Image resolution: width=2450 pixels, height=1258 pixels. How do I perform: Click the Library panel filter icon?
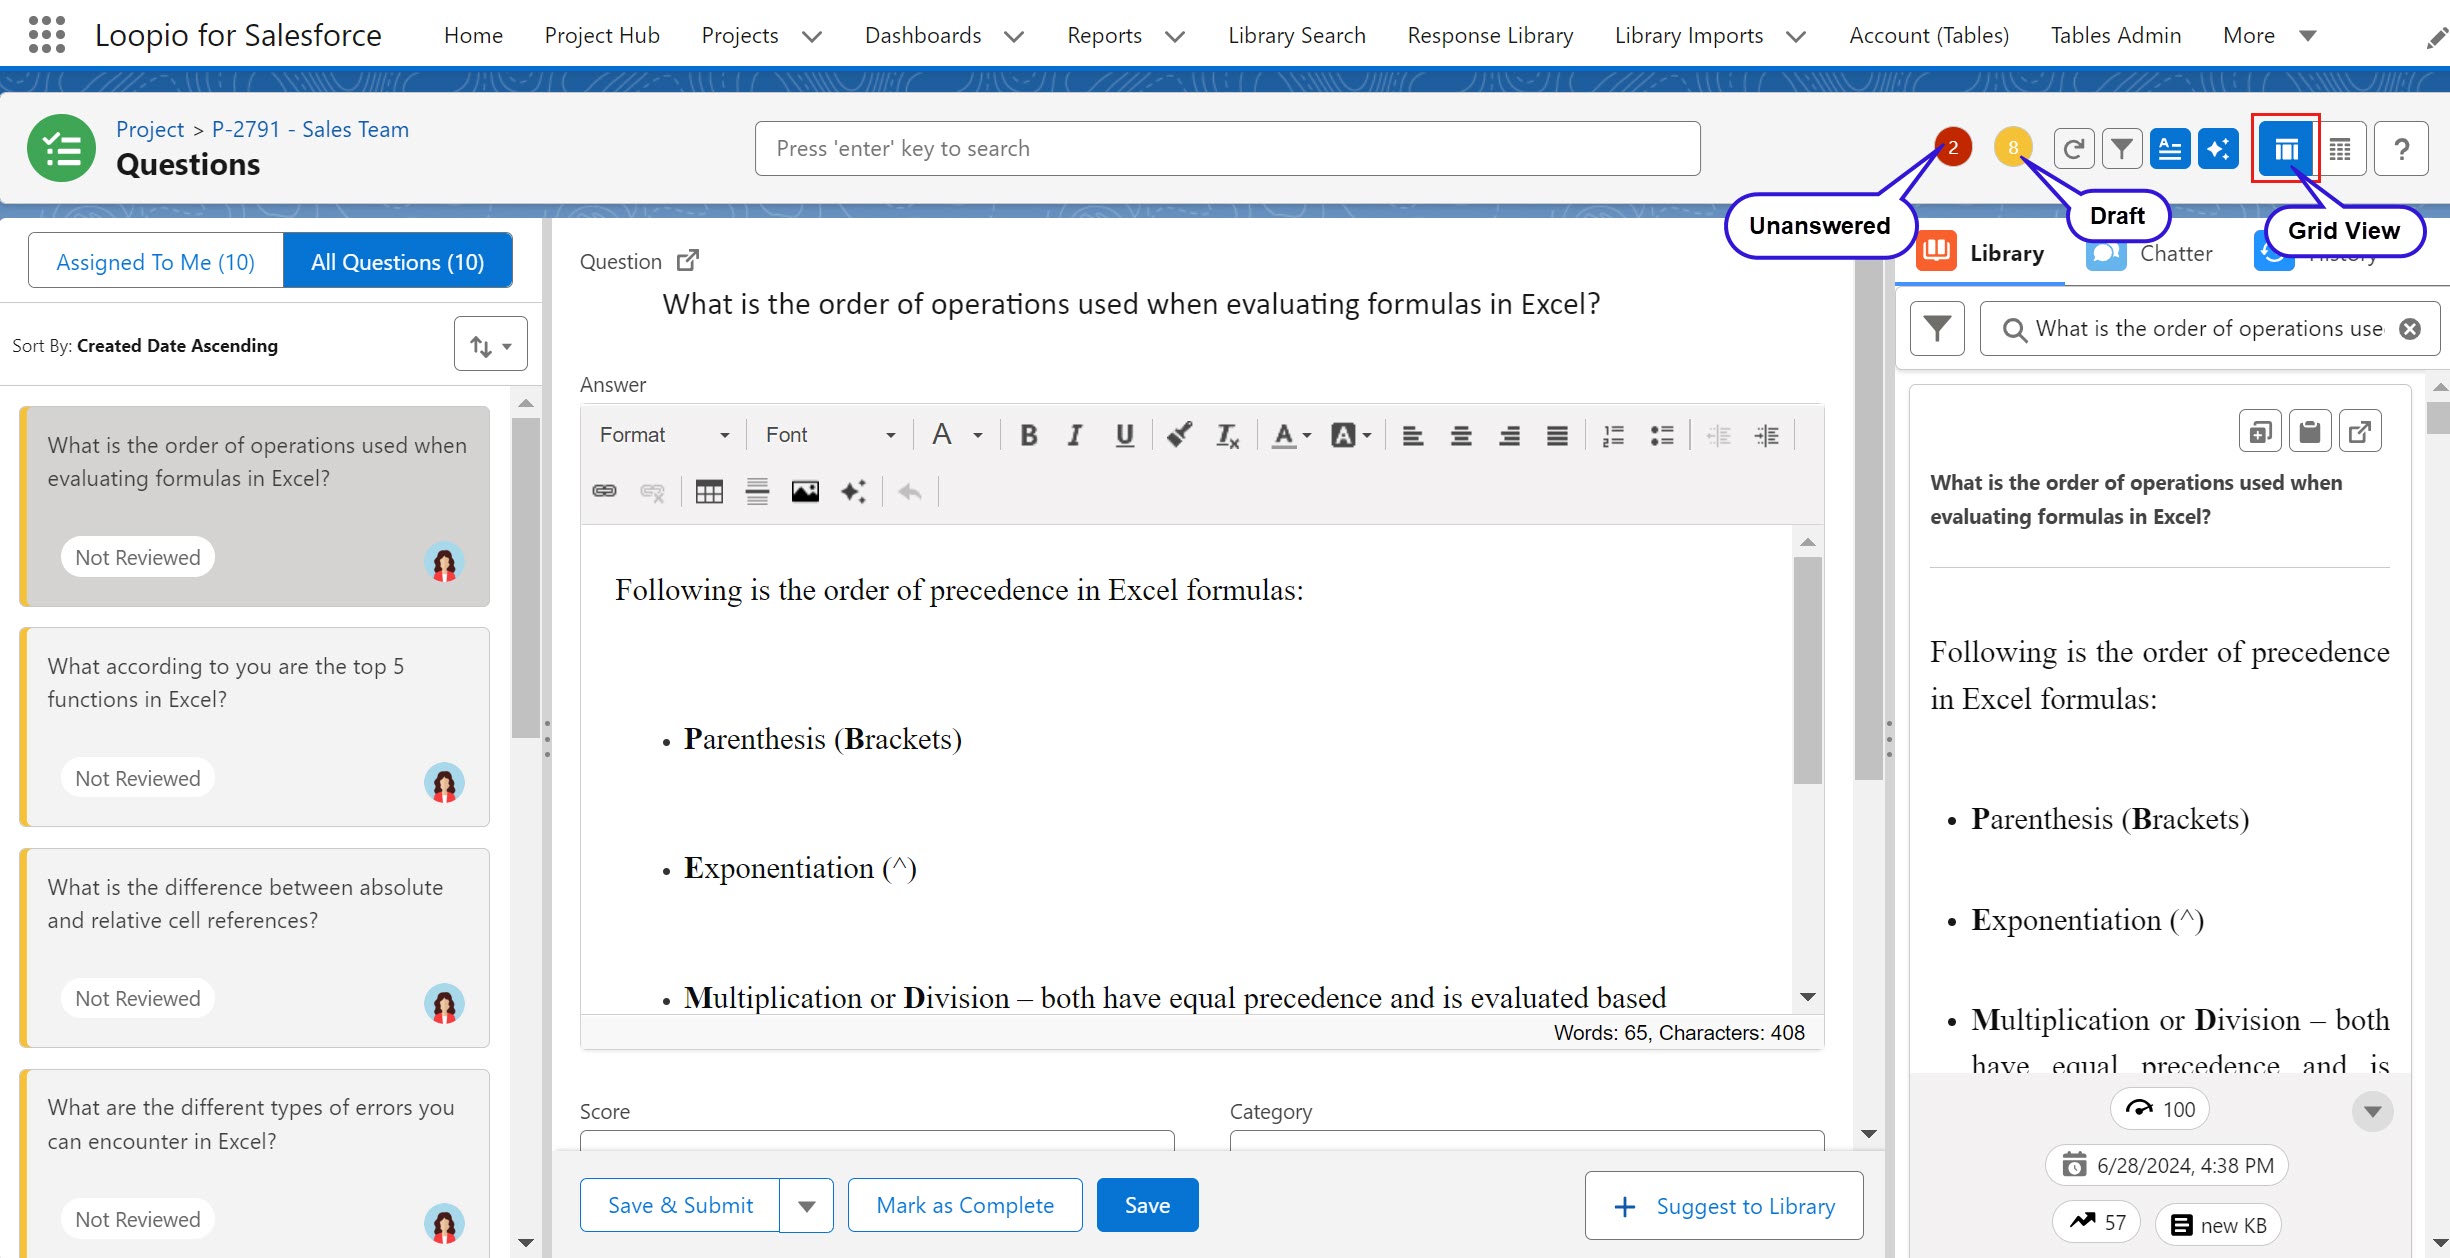[x=1937, y=329]
